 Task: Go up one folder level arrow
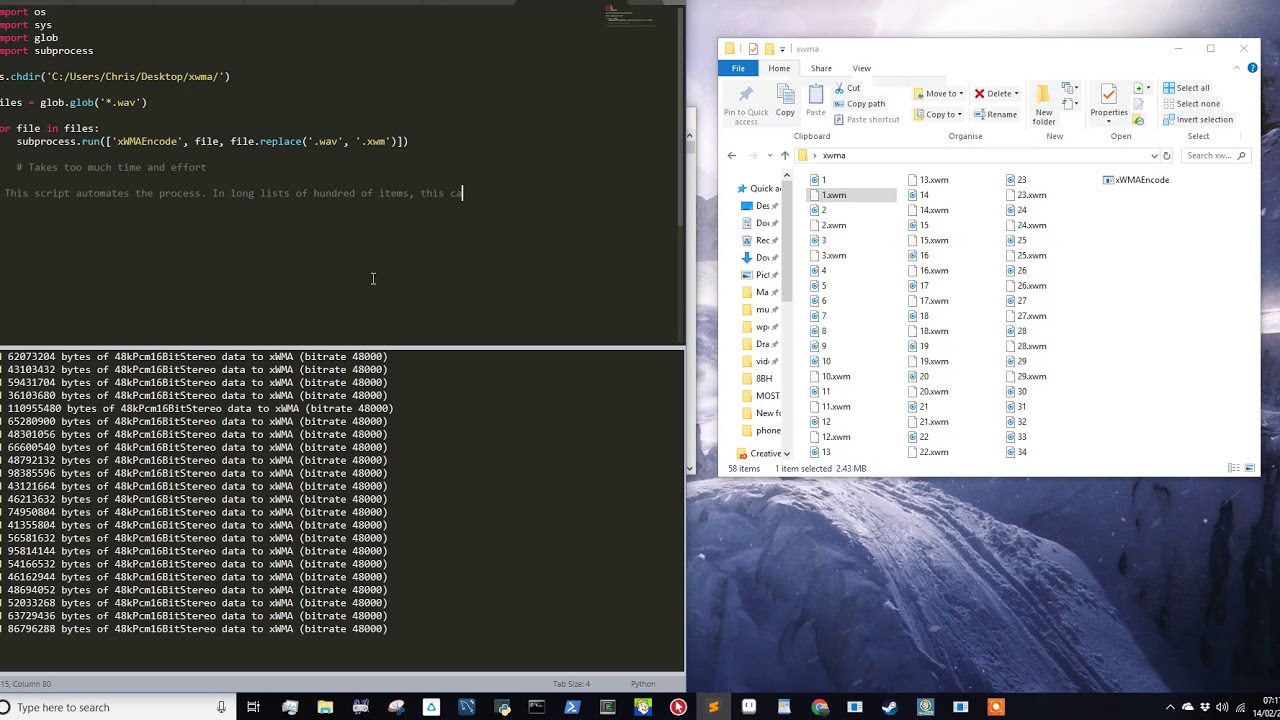coord(784,156)
